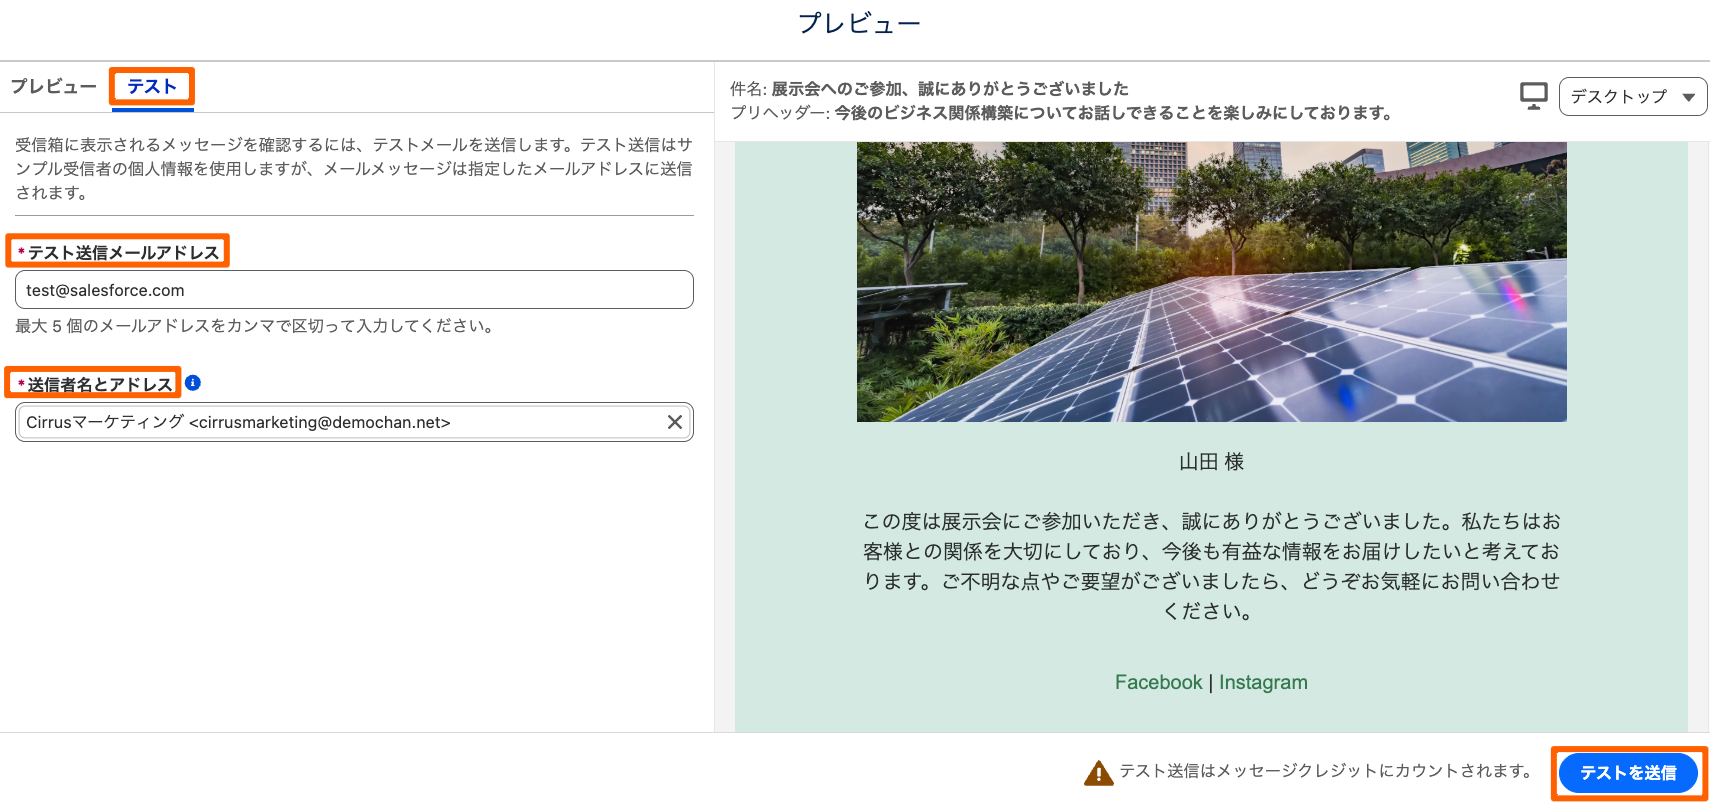Click the email body paragraph starting この度は展示会
Image resolution: width=1710 pixels, height=811 pixels.
pyautogui.click(x=1211, y=566)
